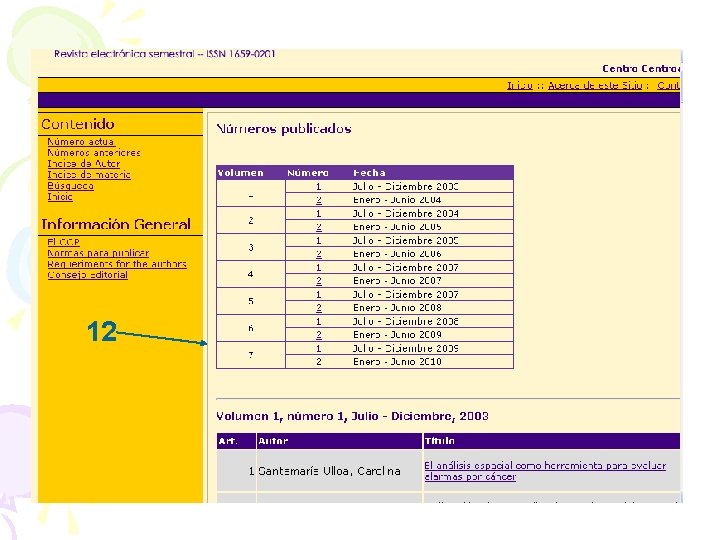Viewport: 720px width, 540px height.
Task: Select number 2 of Enero - Junio 2010
Action: point(319,362)
